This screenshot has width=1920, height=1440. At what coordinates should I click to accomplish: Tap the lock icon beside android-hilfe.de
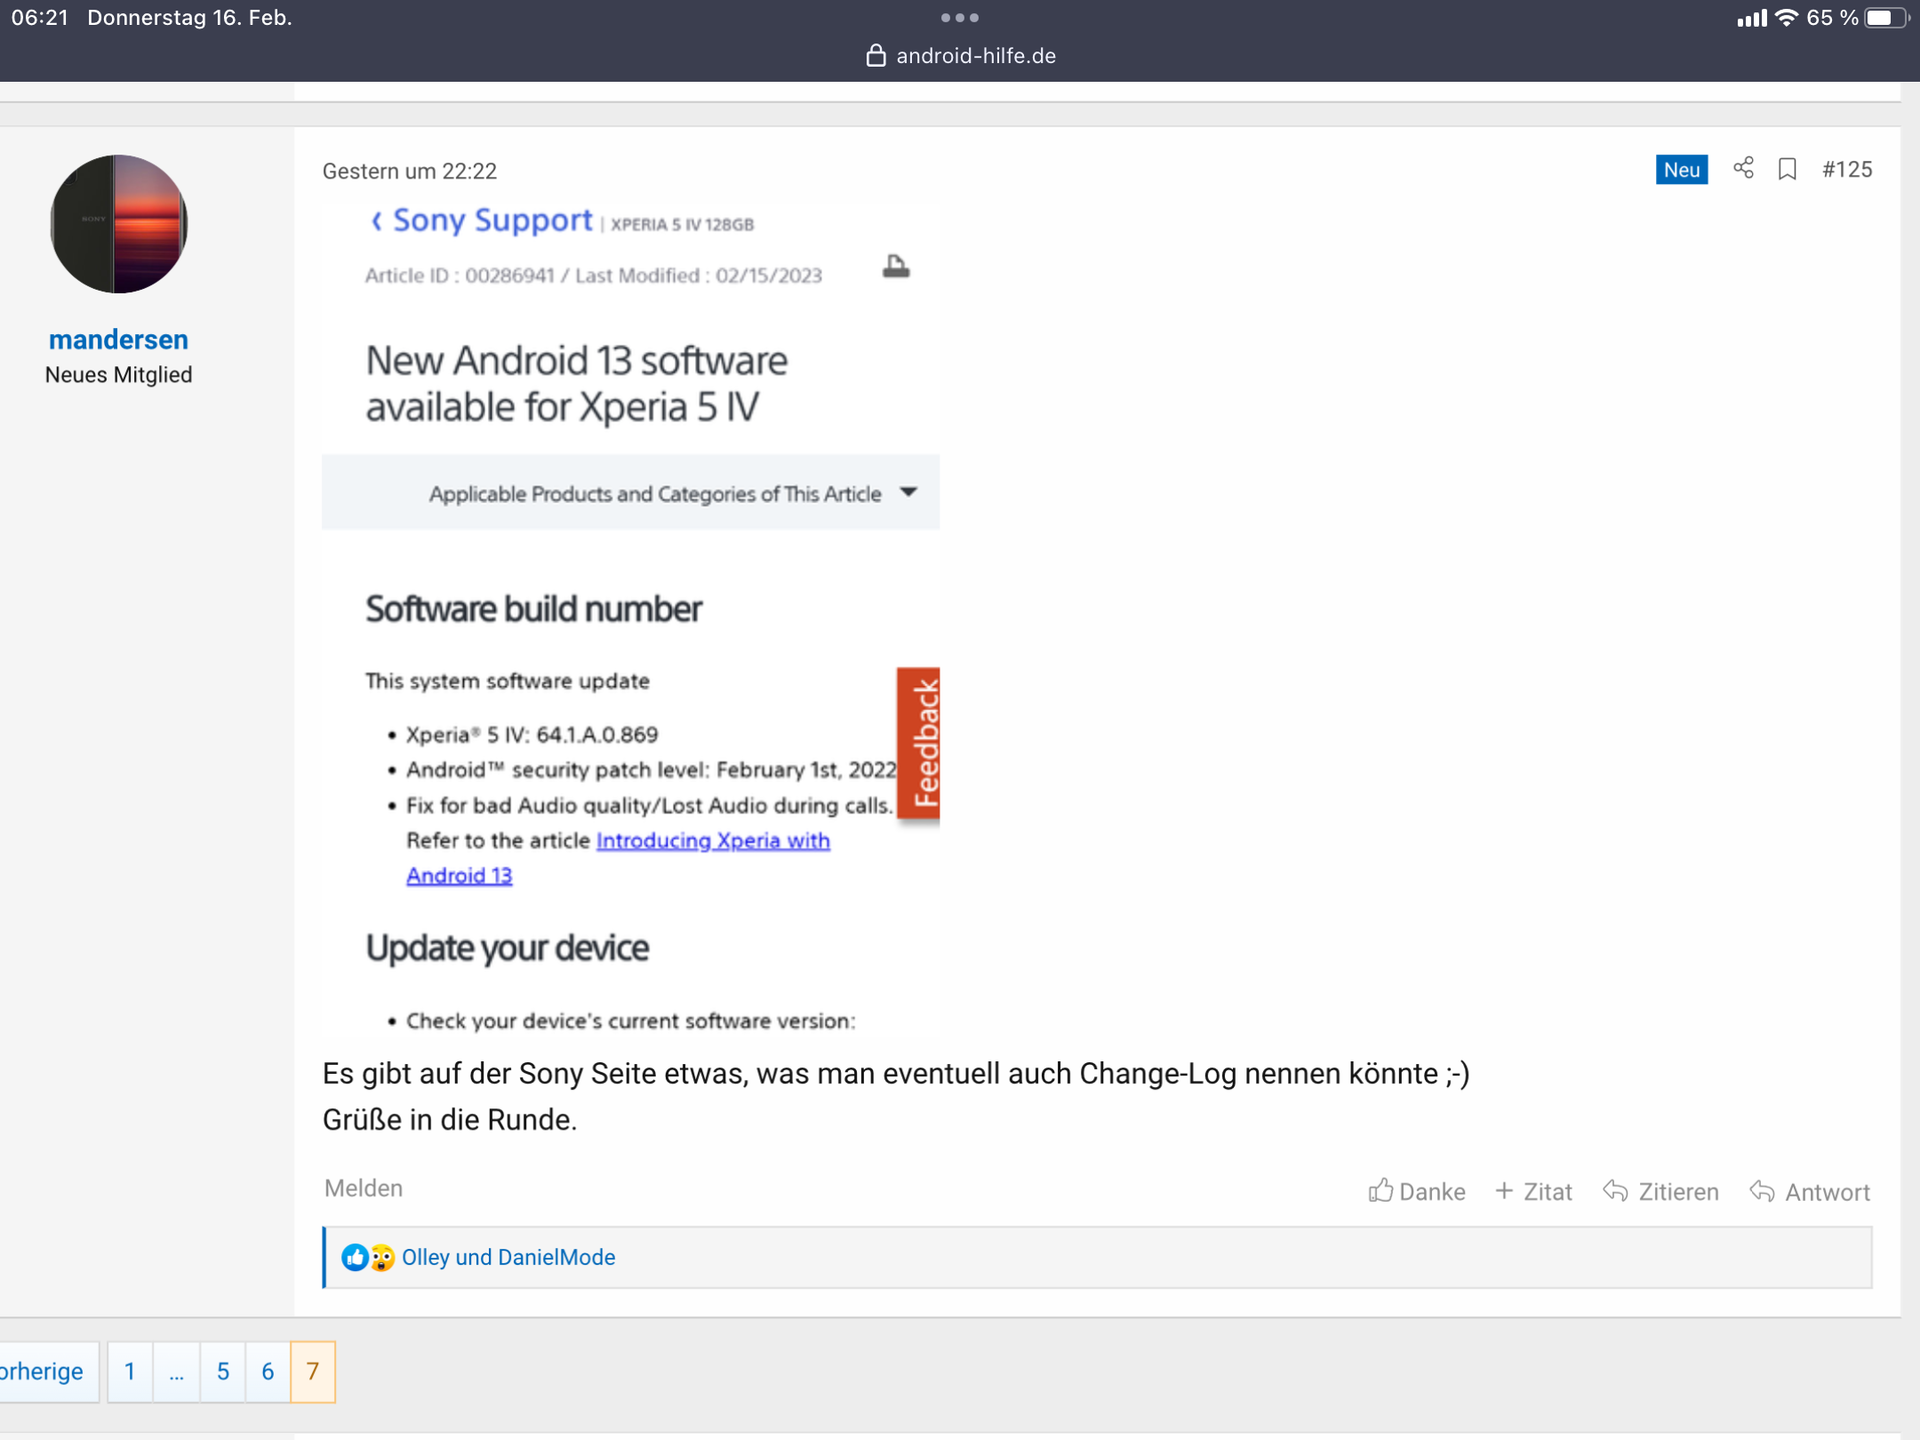[x=875, y=56]
